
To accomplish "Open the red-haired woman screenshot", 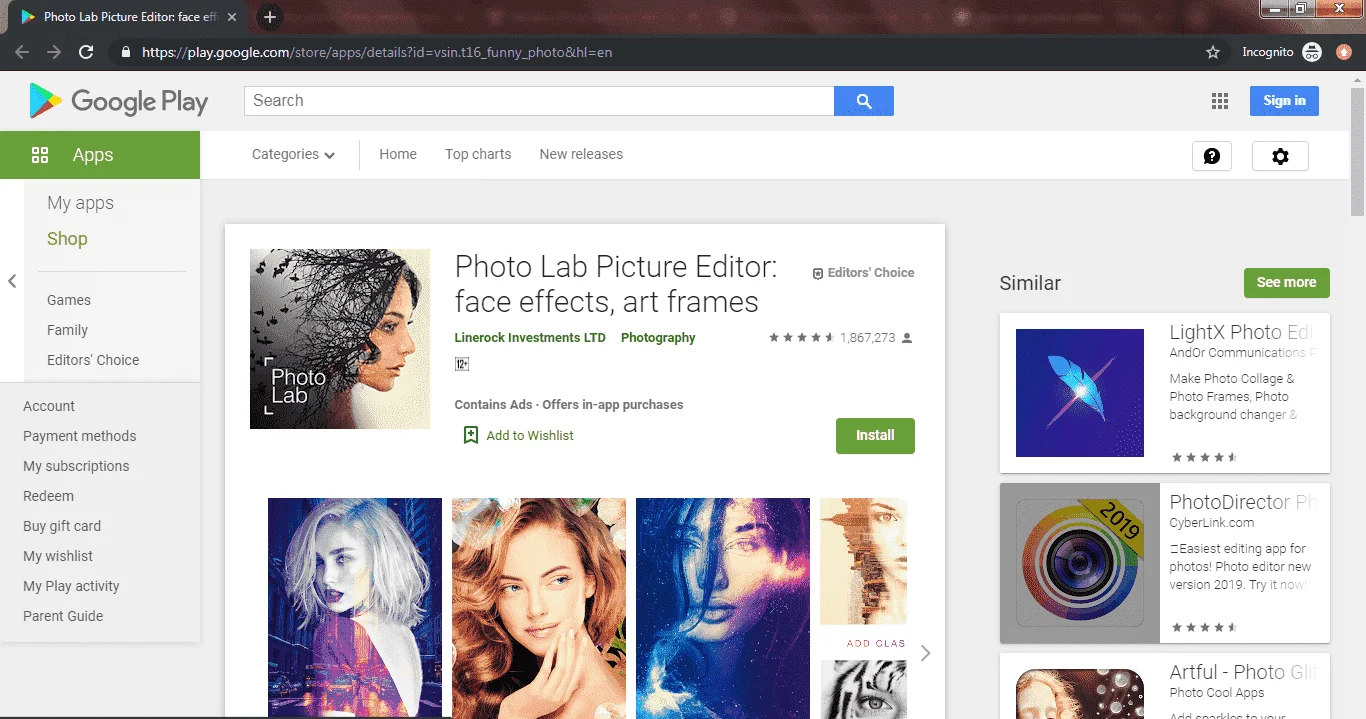I will pyautogui.click(x=539, y=608).
